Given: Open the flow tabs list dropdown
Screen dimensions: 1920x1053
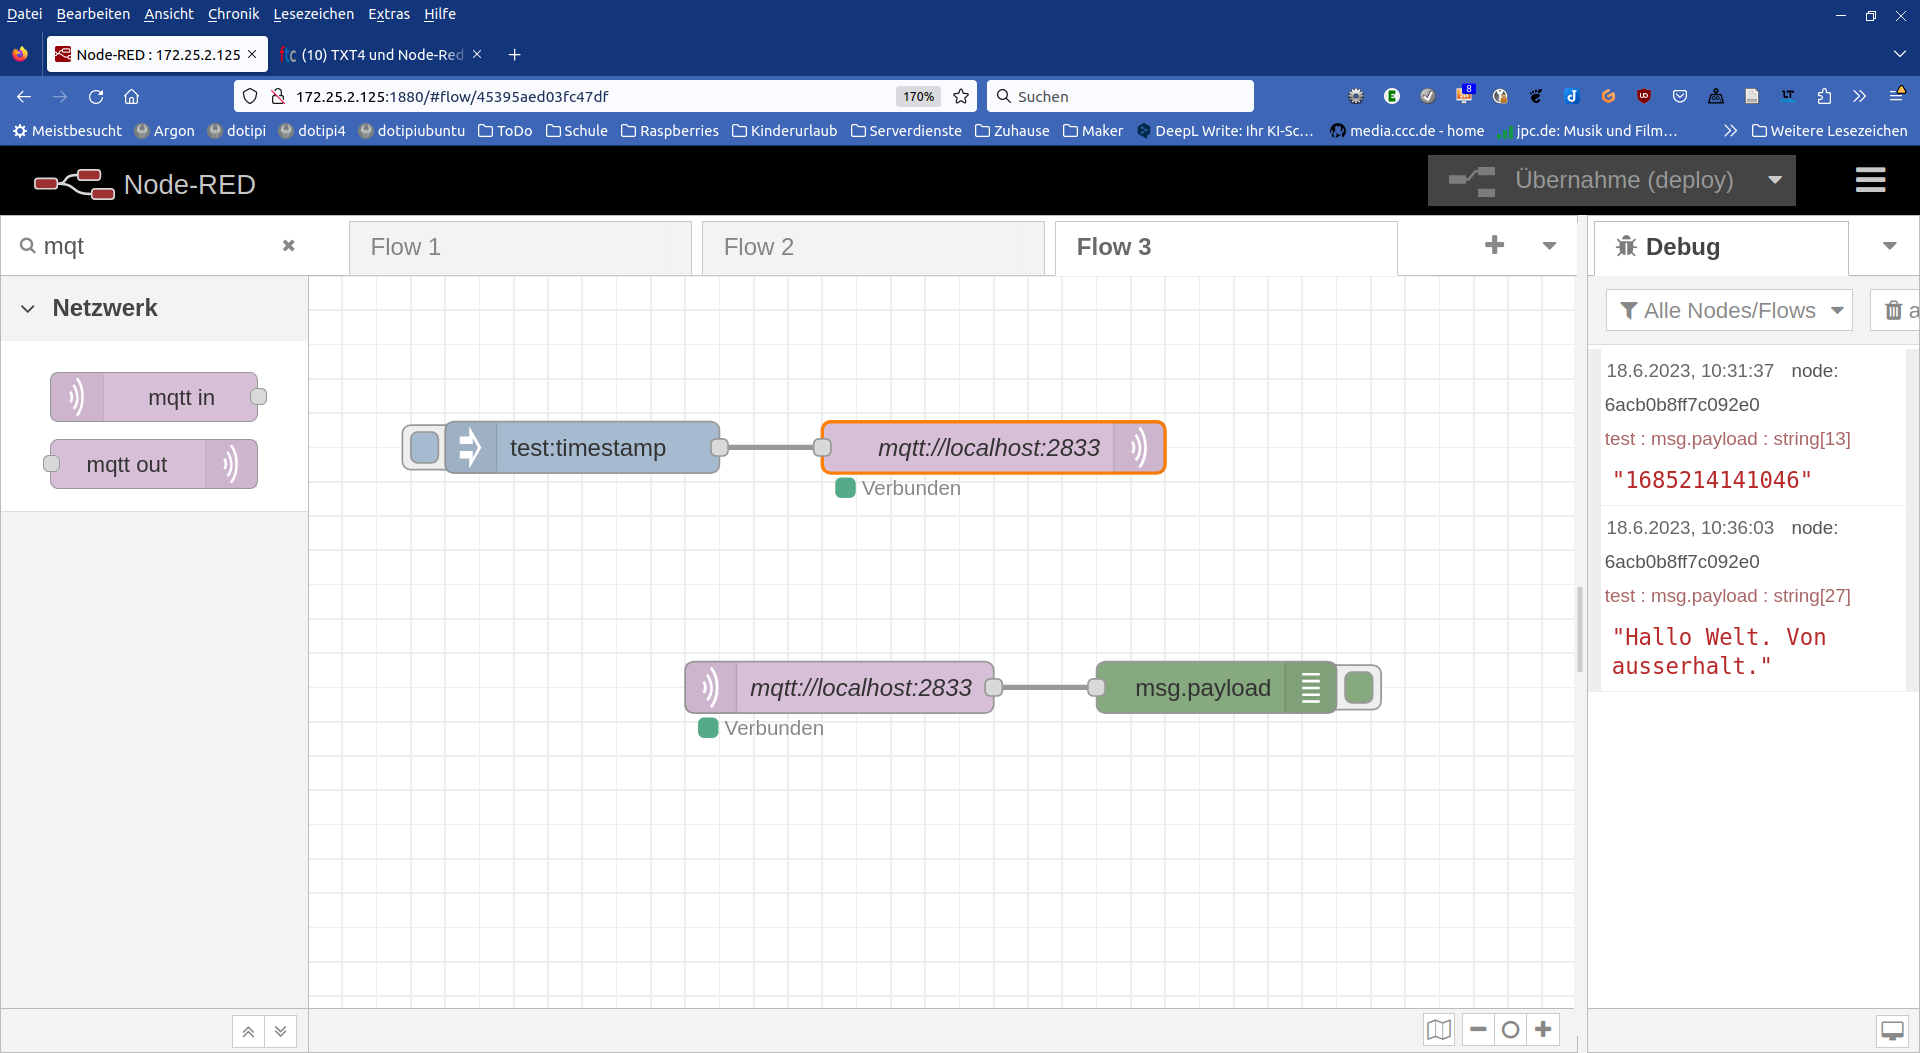Looking at the screenshot, I should (x=1549, y=246).
